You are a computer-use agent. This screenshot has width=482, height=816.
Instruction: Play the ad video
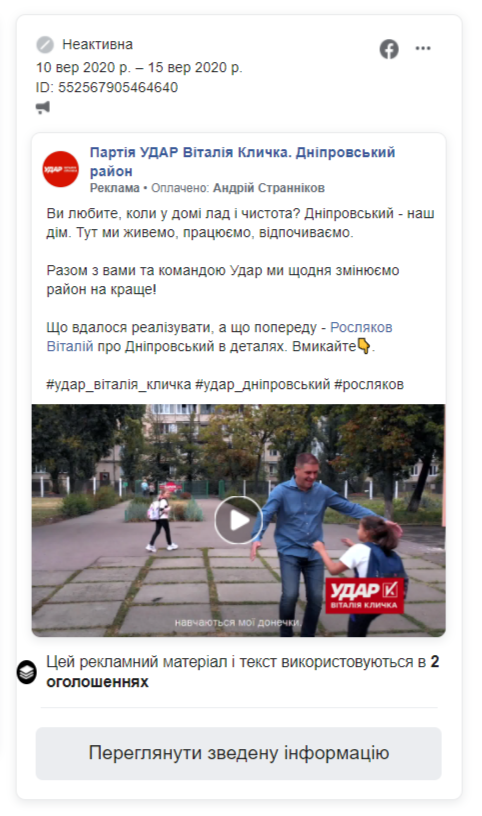click(x=238, y=520)
